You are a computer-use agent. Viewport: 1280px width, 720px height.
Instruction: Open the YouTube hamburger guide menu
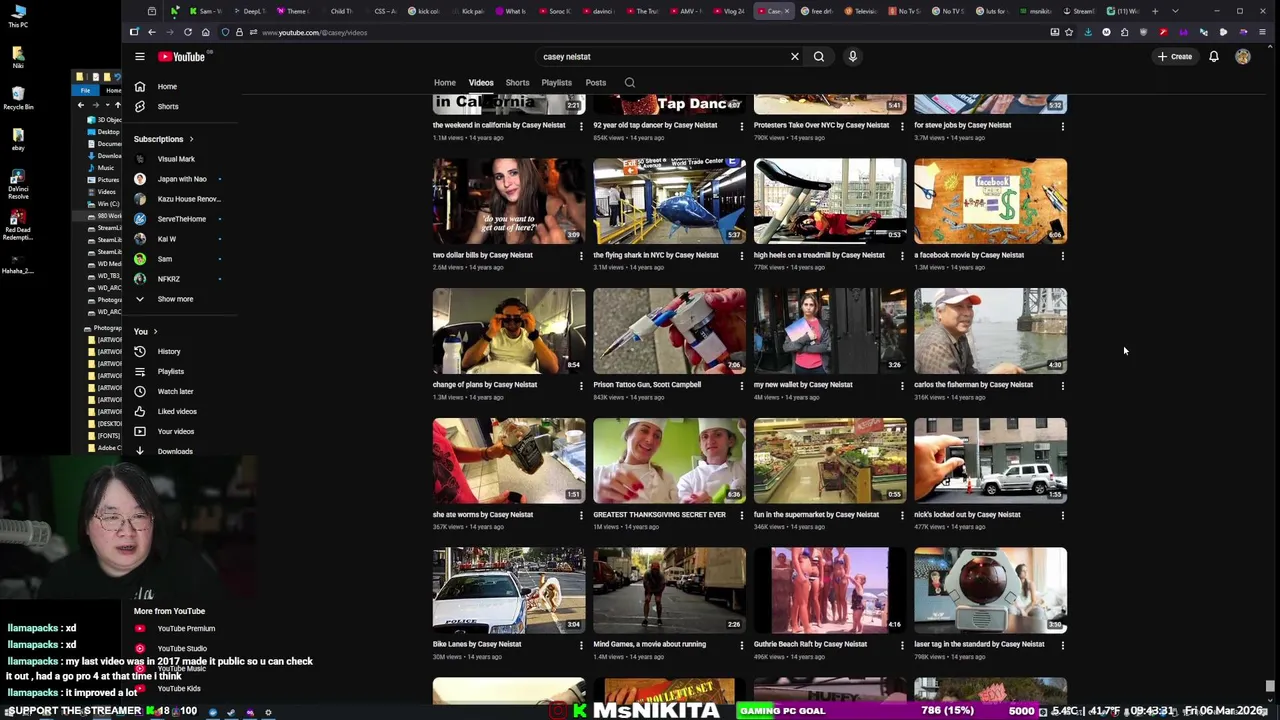pyautogui.click(x=140, y=57)
